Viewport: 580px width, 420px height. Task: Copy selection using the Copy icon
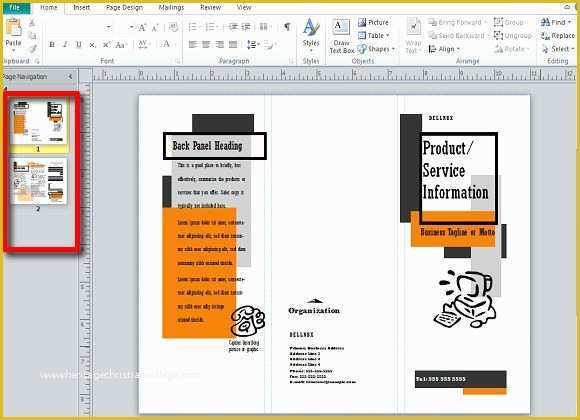click(32, 36)
